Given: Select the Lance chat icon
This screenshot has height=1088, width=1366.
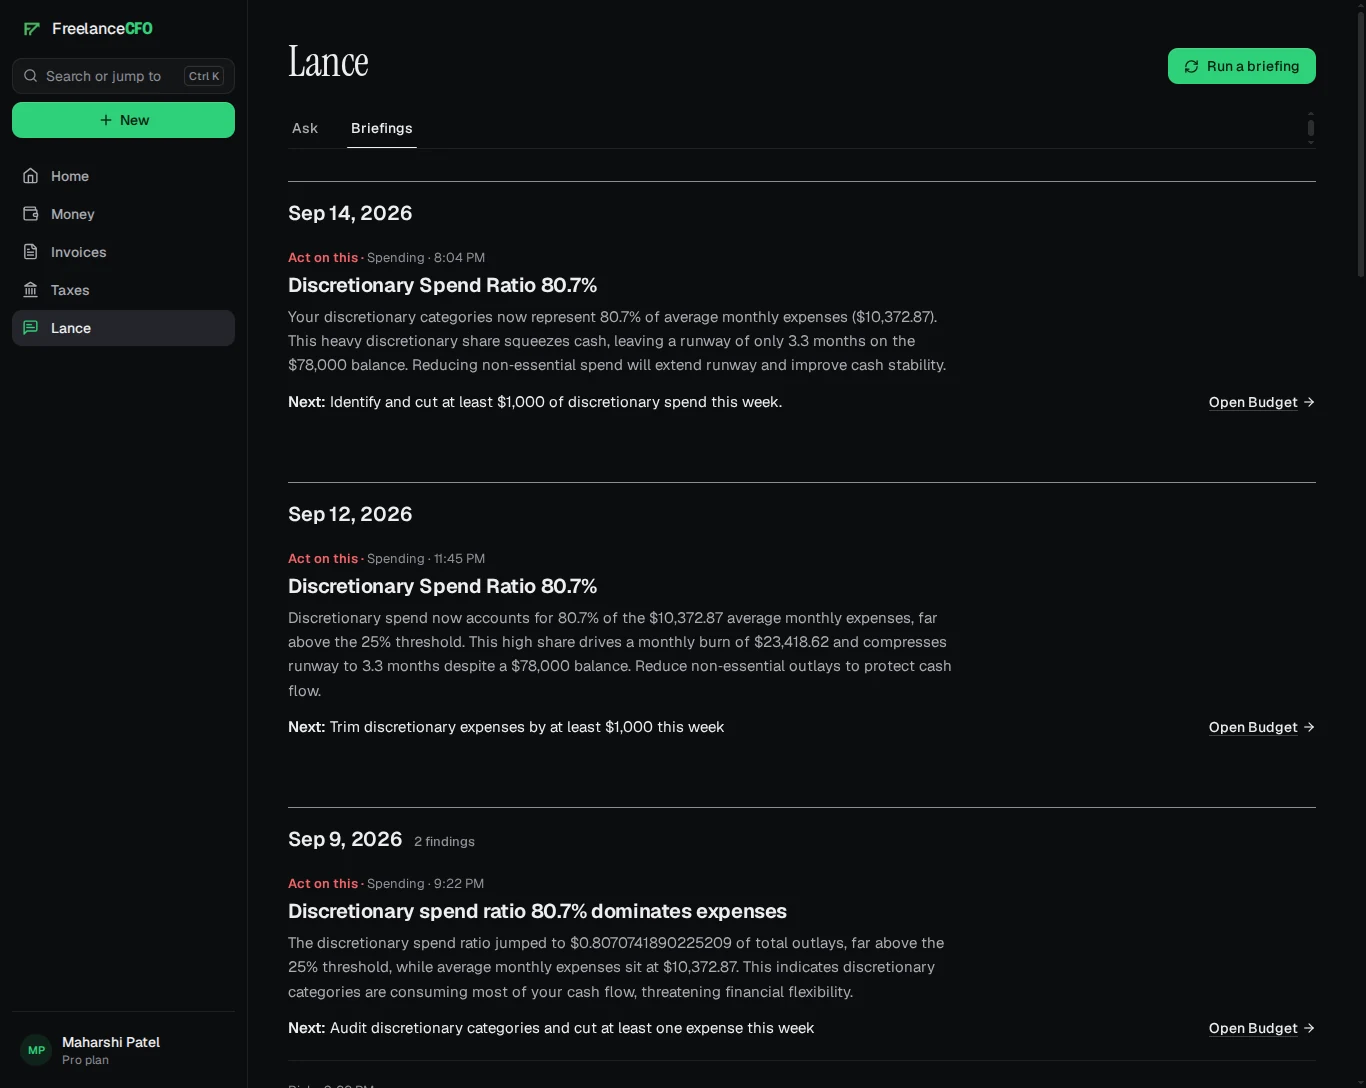Looking at the screenshot, I should (31, 328).
